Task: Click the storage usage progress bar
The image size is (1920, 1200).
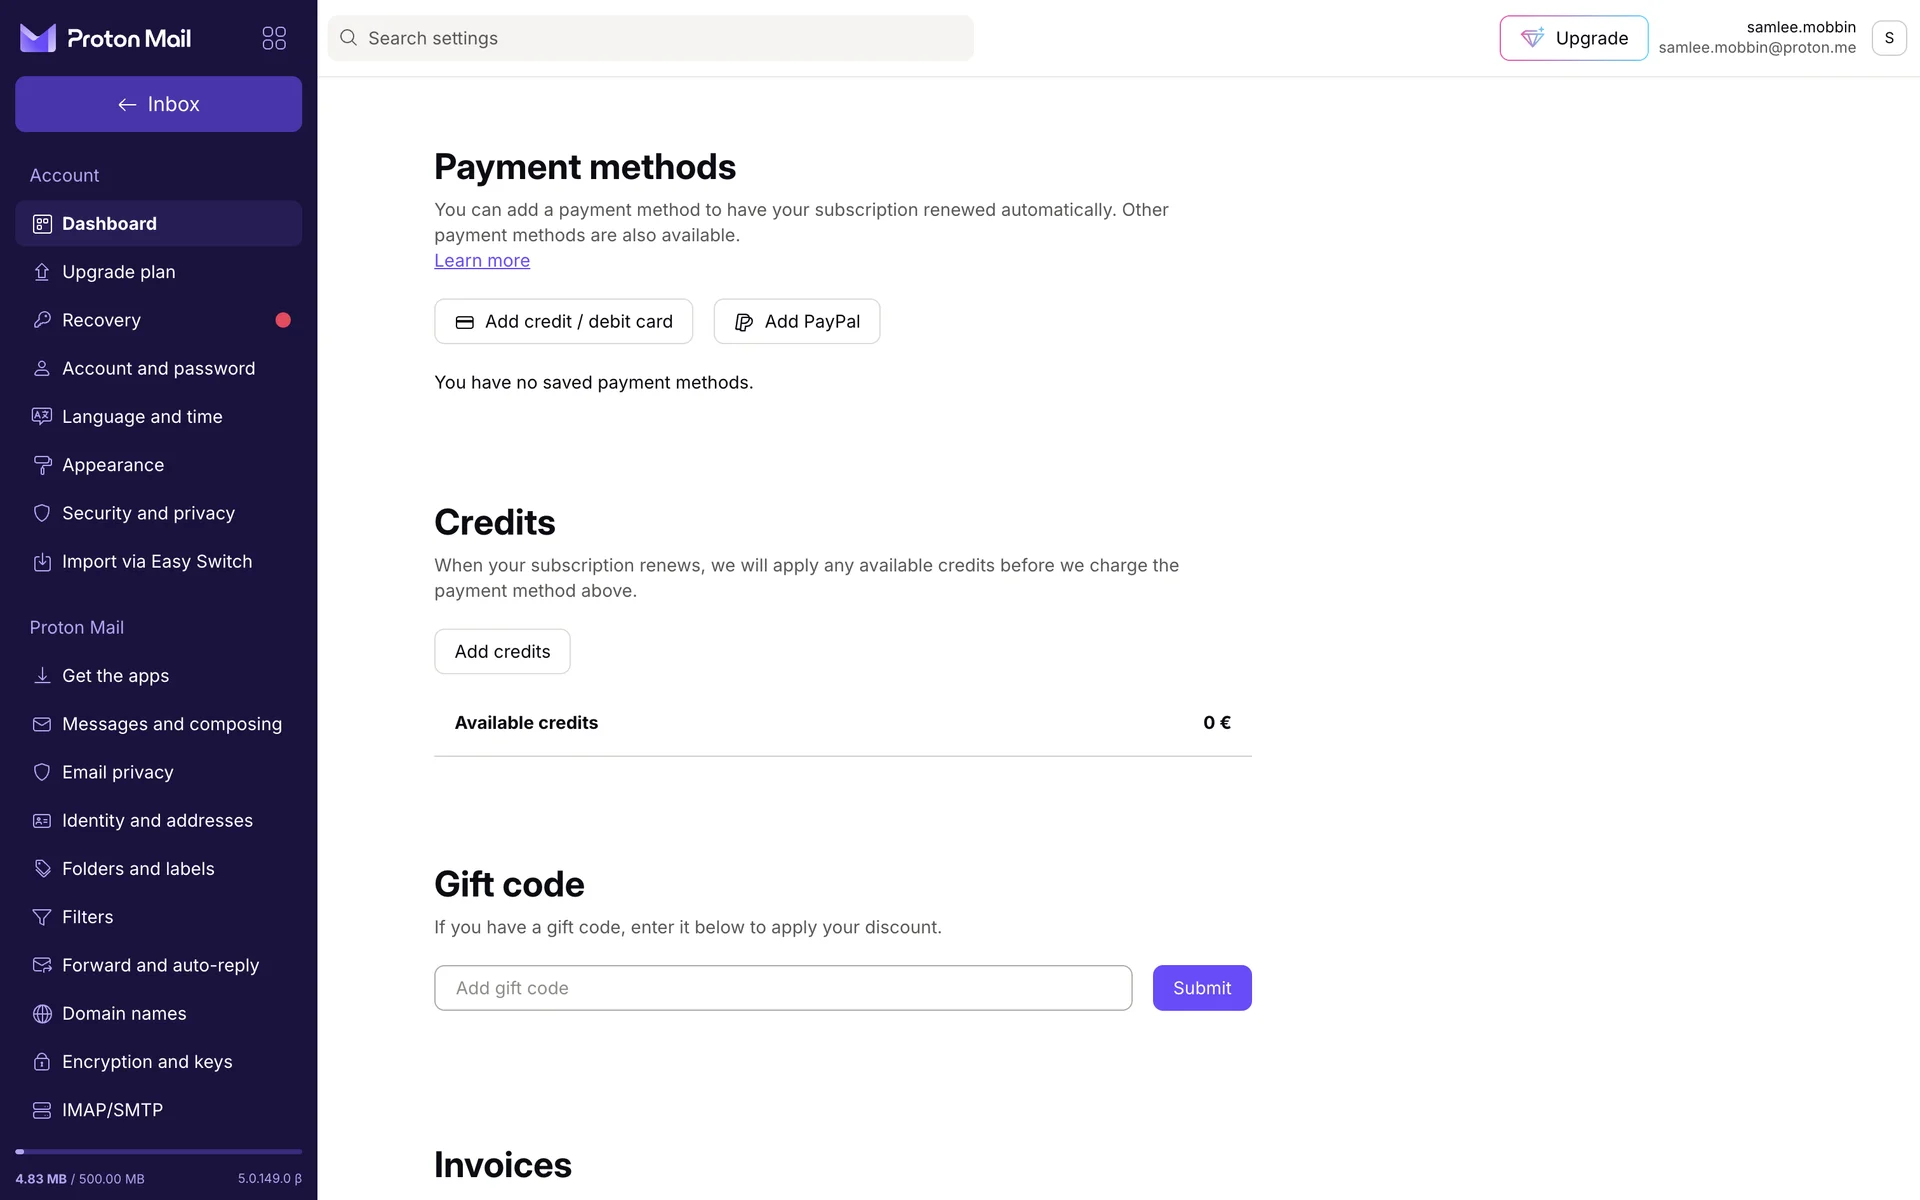Action: coord(158,1152)
